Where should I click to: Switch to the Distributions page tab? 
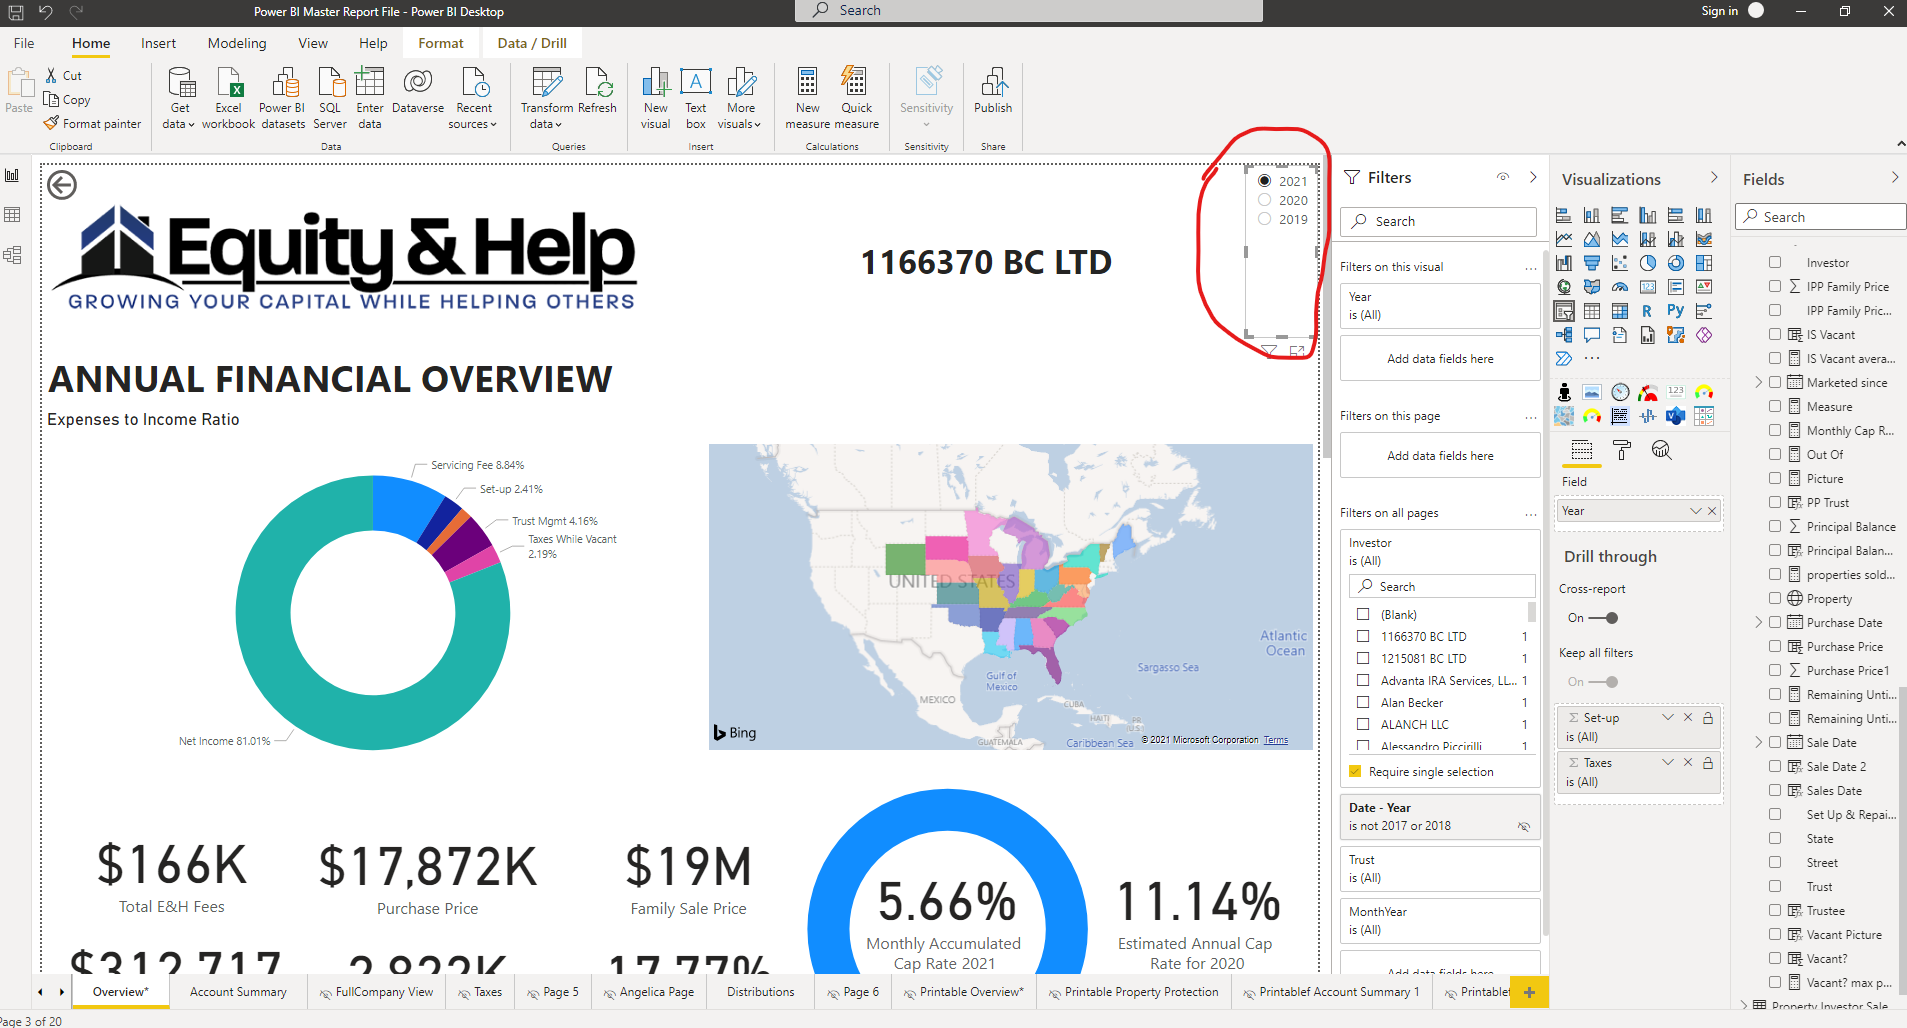click(761, 992)
